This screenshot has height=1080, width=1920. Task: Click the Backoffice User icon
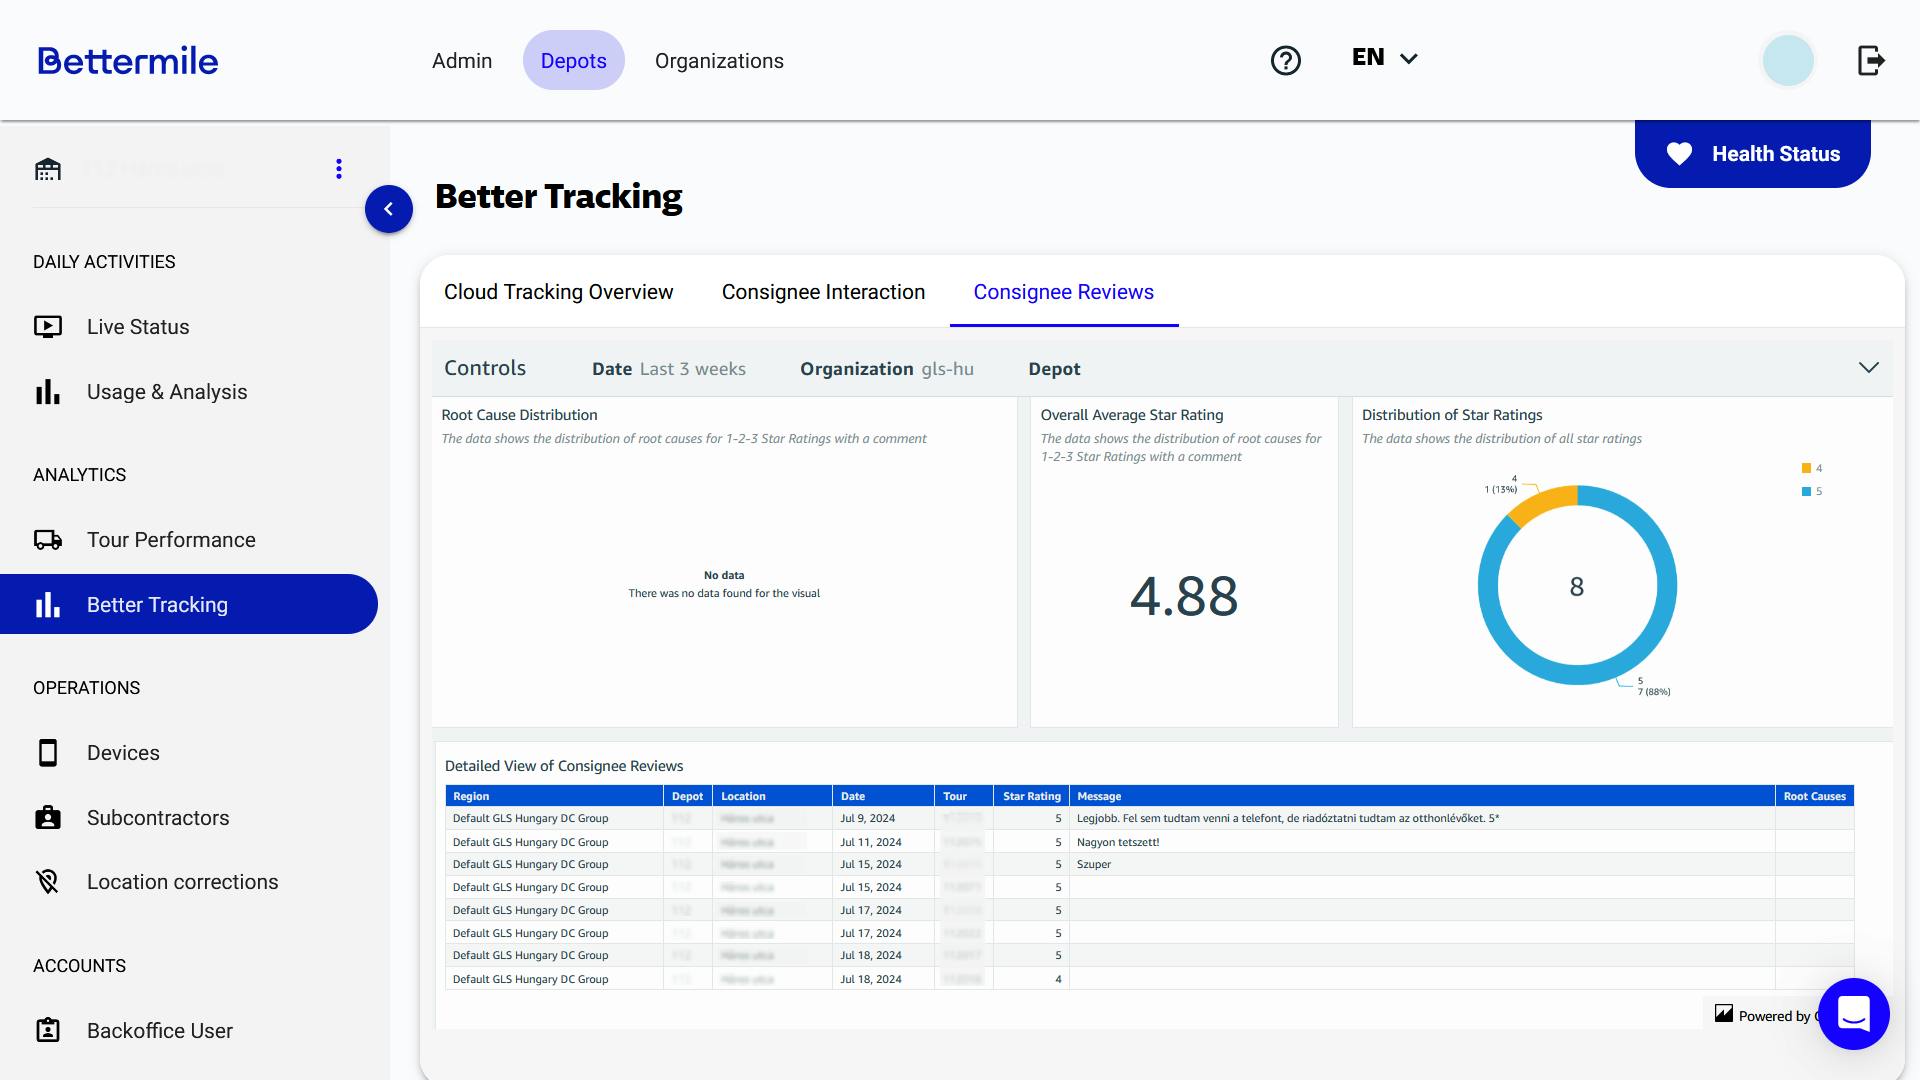click(x=48, y=1031)
